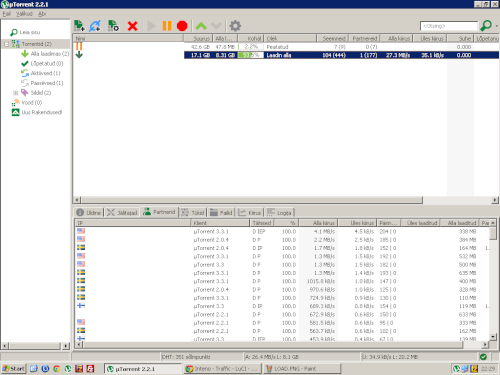Sort peers by the Klient column header
Screen dimensions: 500x375
pyautogui.click(x=220, y=223)
